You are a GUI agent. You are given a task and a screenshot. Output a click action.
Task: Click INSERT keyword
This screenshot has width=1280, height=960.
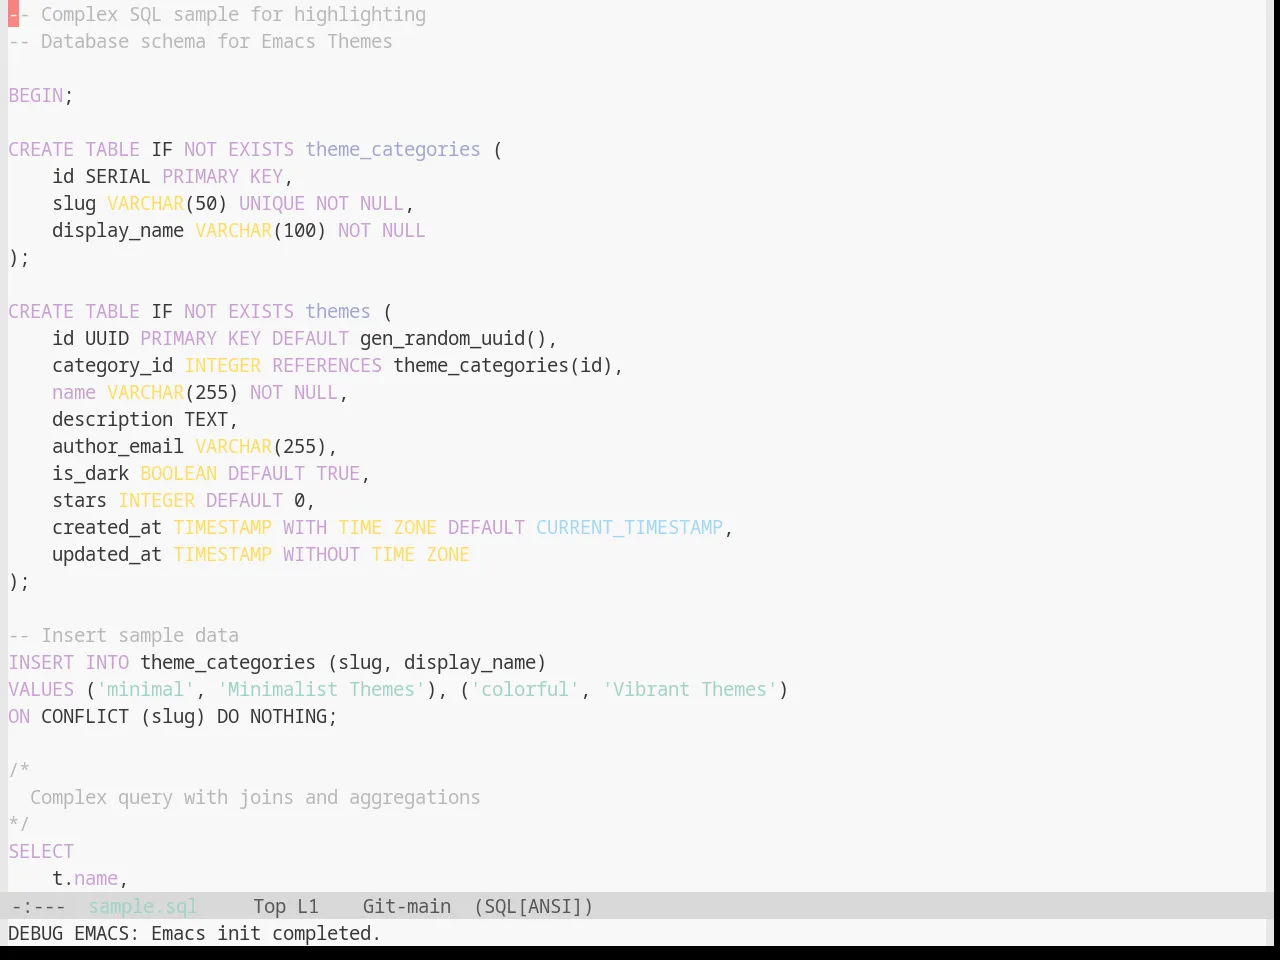click(41, 662)
